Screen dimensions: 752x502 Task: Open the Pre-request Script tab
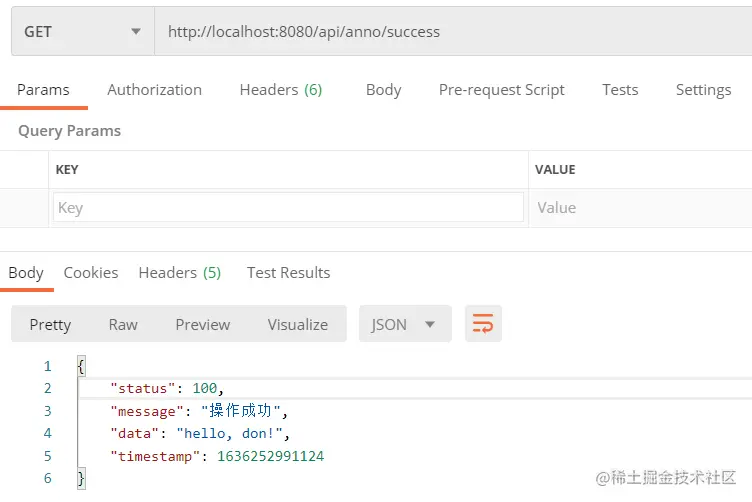point(502,90)
